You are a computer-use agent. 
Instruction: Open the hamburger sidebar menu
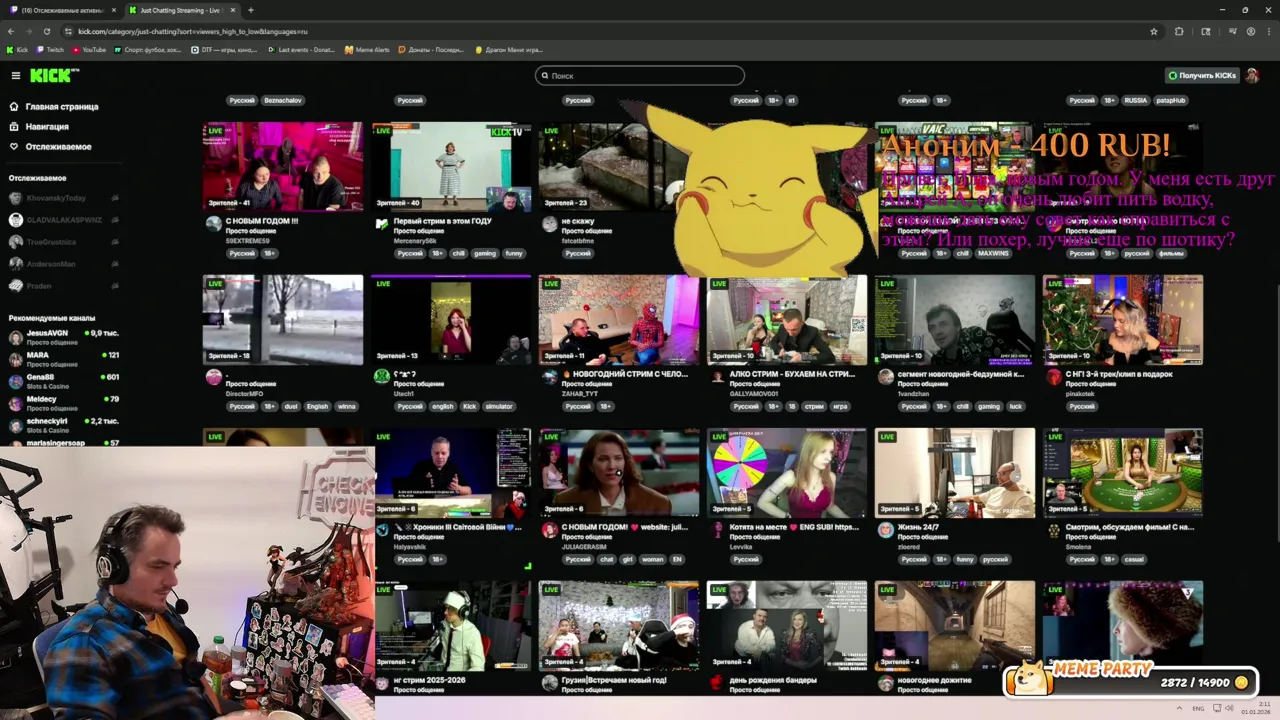(x=15, y=76)
